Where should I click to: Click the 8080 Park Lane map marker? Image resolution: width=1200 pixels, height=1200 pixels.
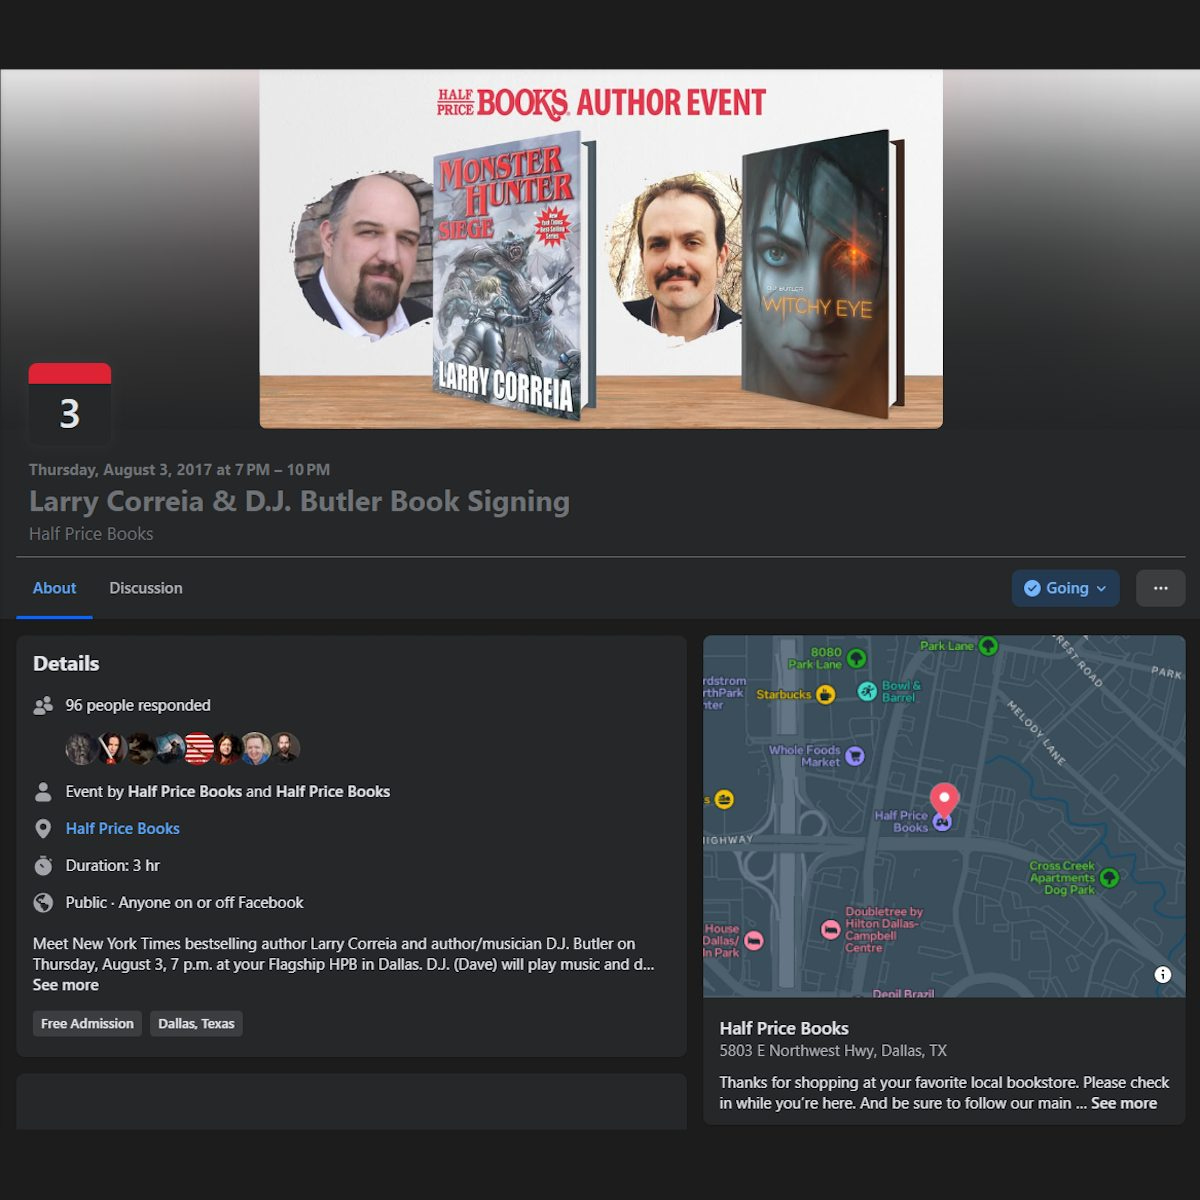tap(856, 658)
